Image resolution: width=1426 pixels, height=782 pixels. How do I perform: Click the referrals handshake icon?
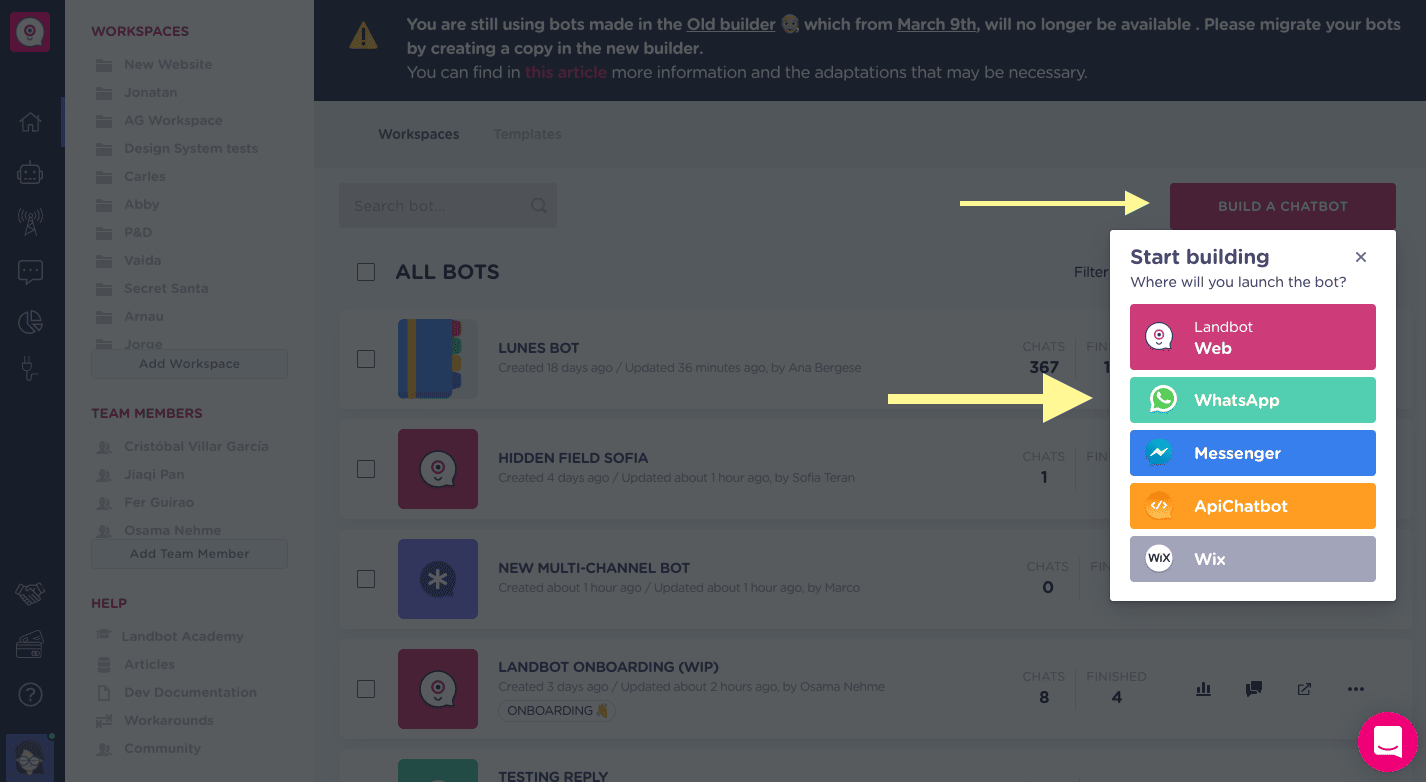[30, 592]
